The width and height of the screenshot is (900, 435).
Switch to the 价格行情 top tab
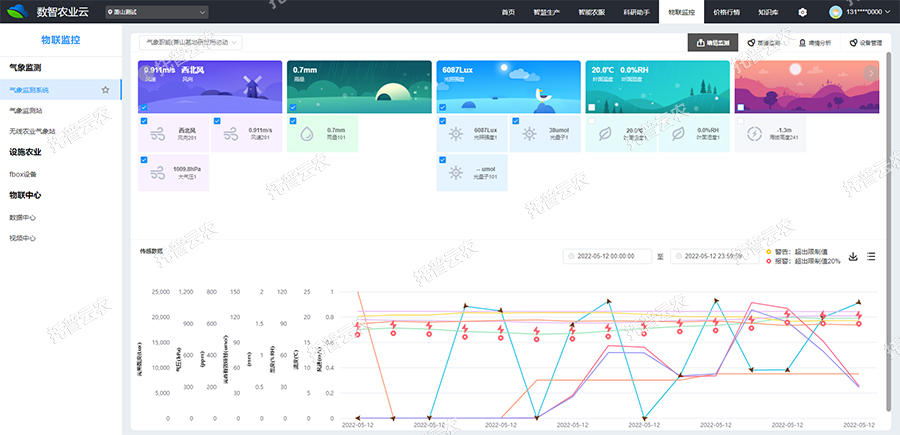tap(728, 12)
